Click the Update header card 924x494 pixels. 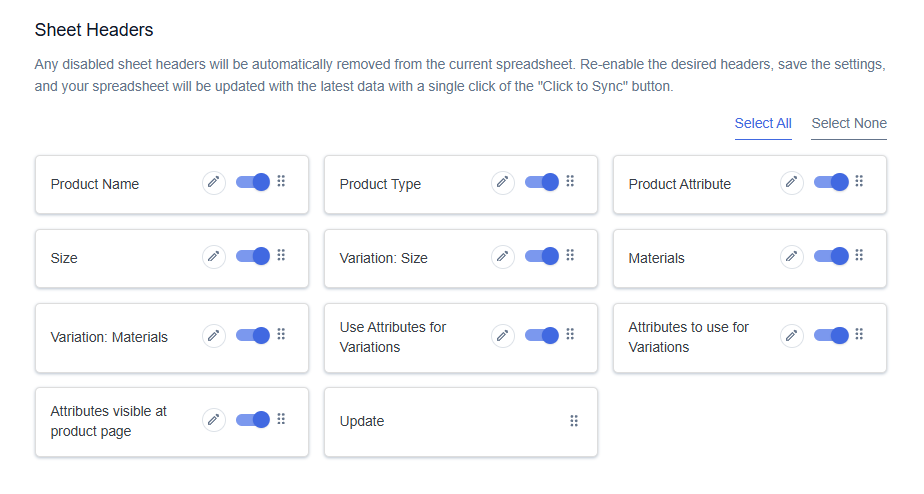point(461,421)
